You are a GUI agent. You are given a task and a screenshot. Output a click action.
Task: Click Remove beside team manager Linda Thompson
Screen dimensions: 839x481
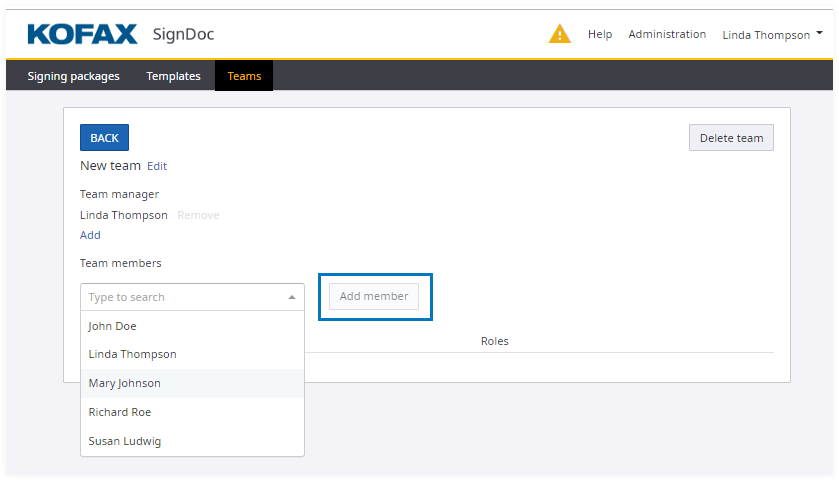point(198,215)
